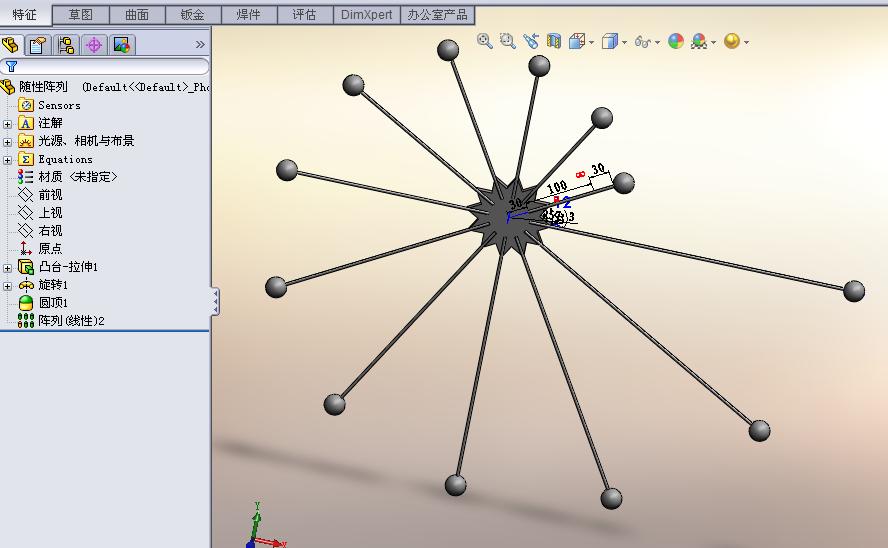888x548 pixels.
Task: Expand the 旋转1 feature
Action: point(7,286)
